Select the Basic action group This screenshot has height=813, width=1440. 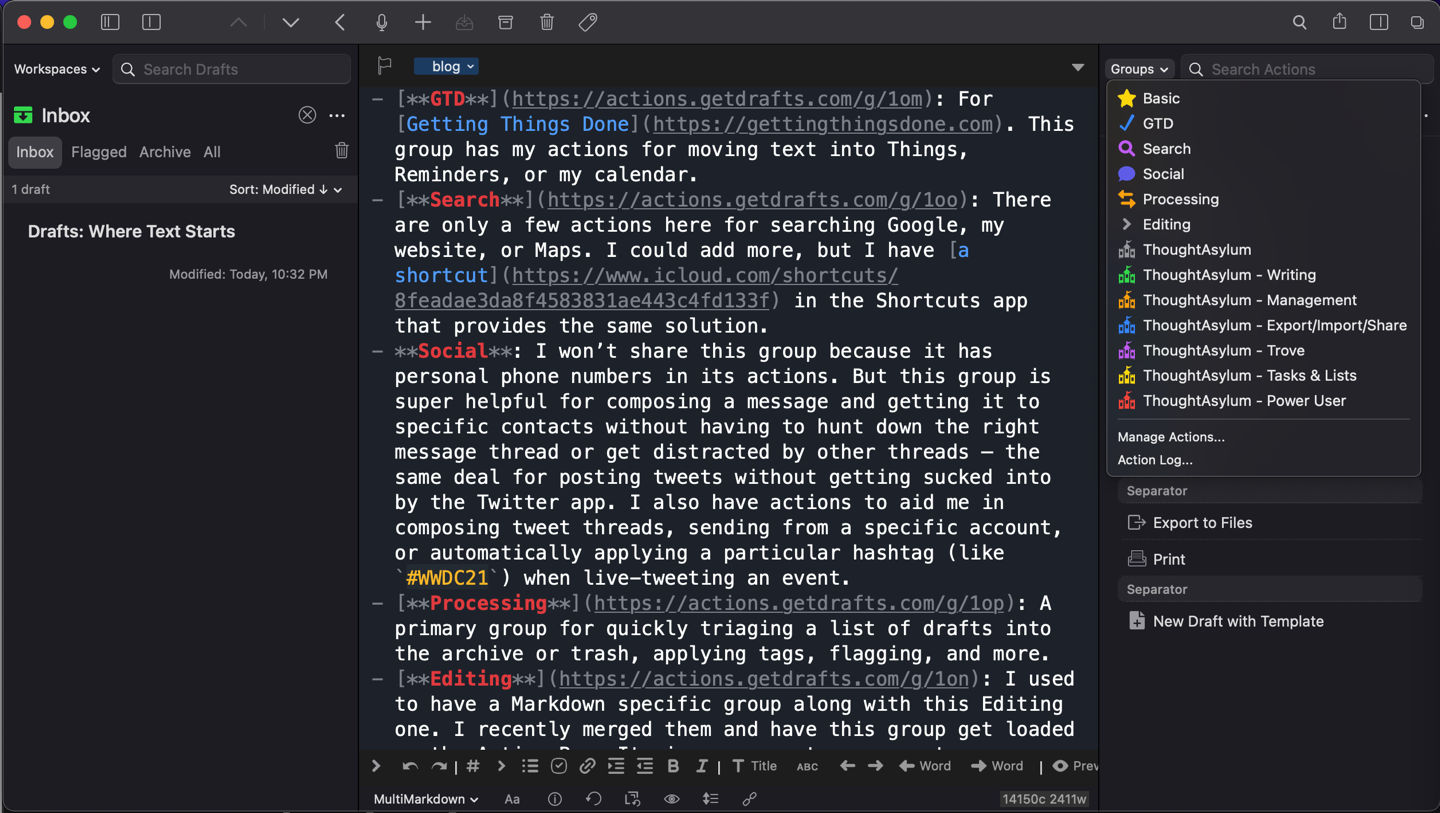[1263, 98]
